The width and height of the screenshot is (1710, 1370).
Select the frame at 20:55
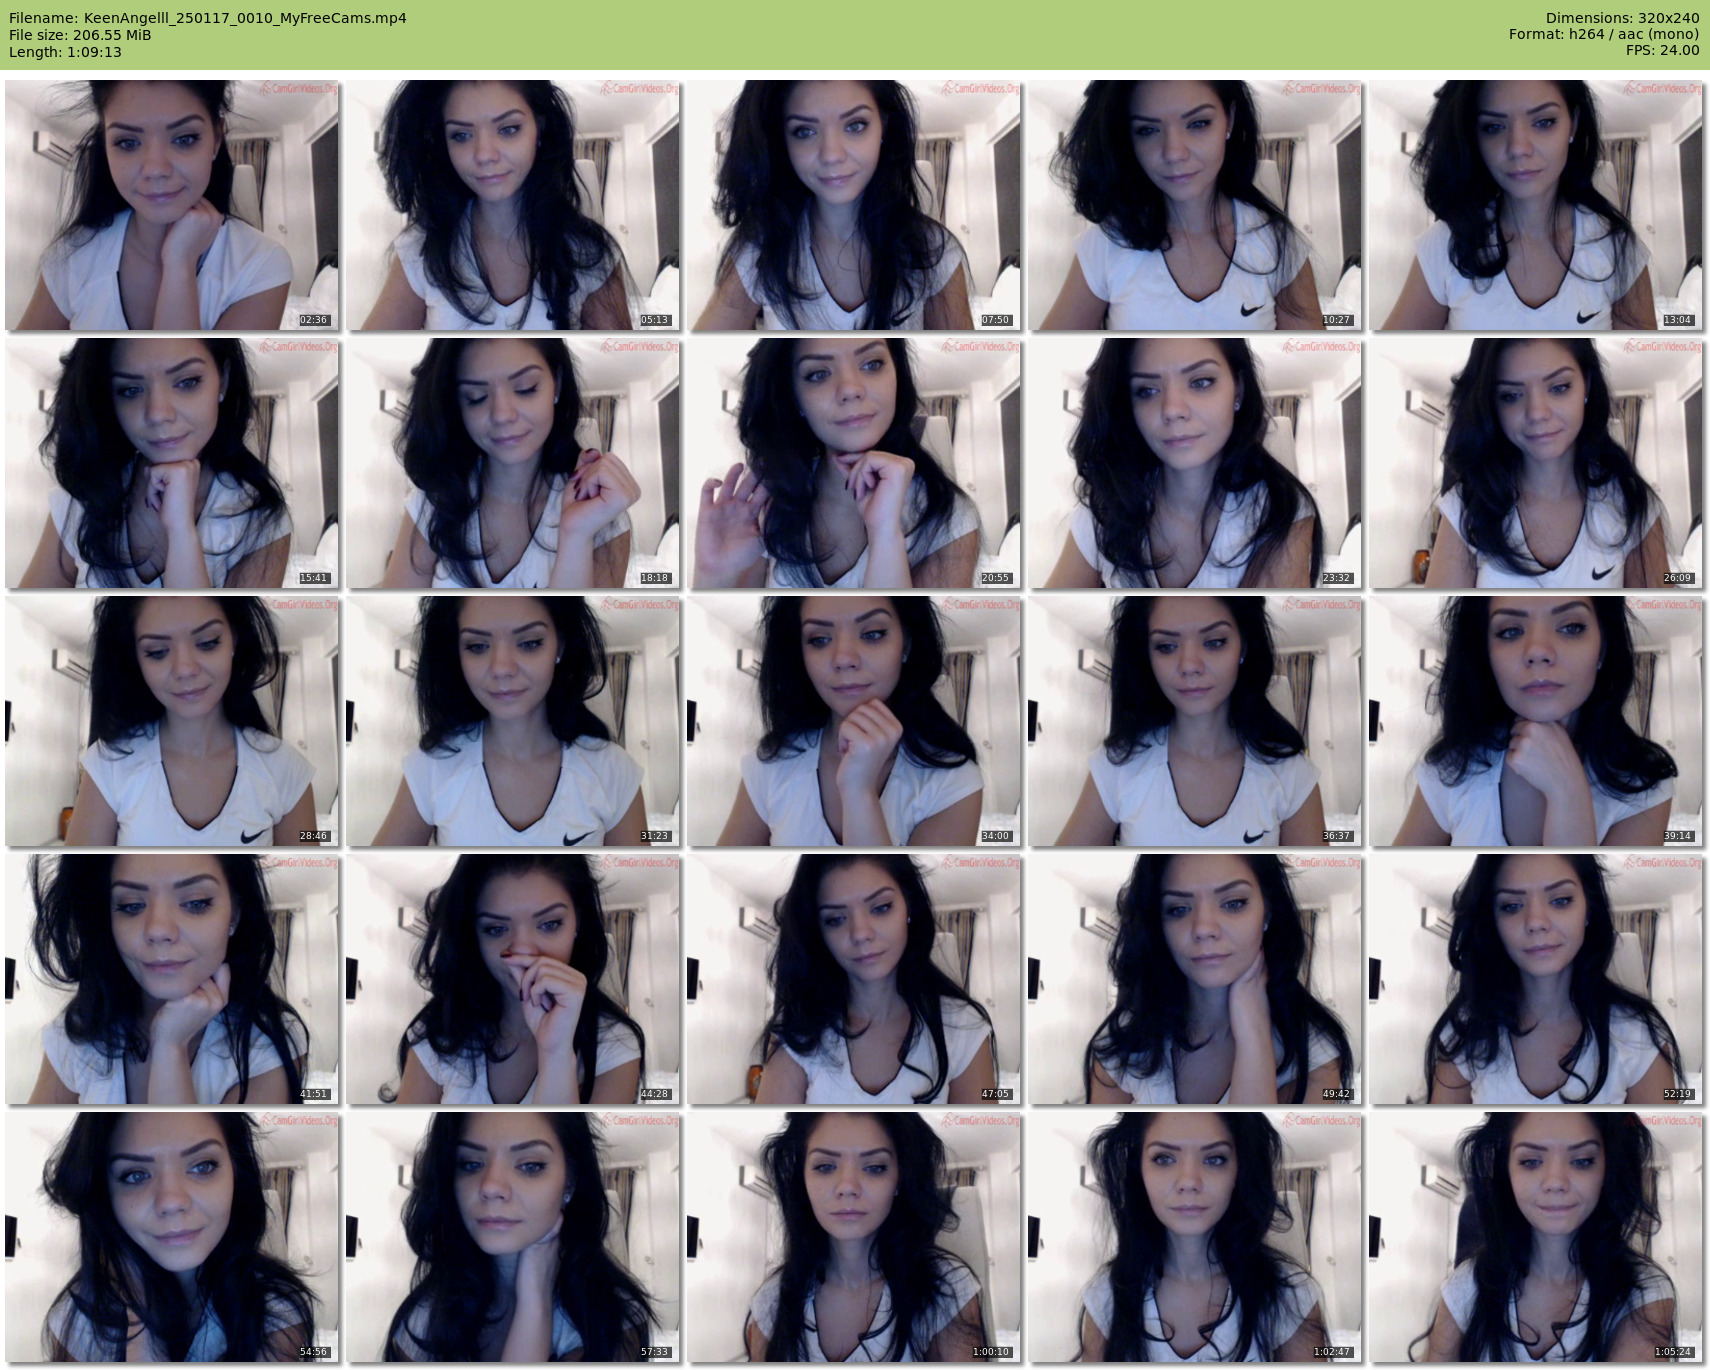tap(854, 463)
